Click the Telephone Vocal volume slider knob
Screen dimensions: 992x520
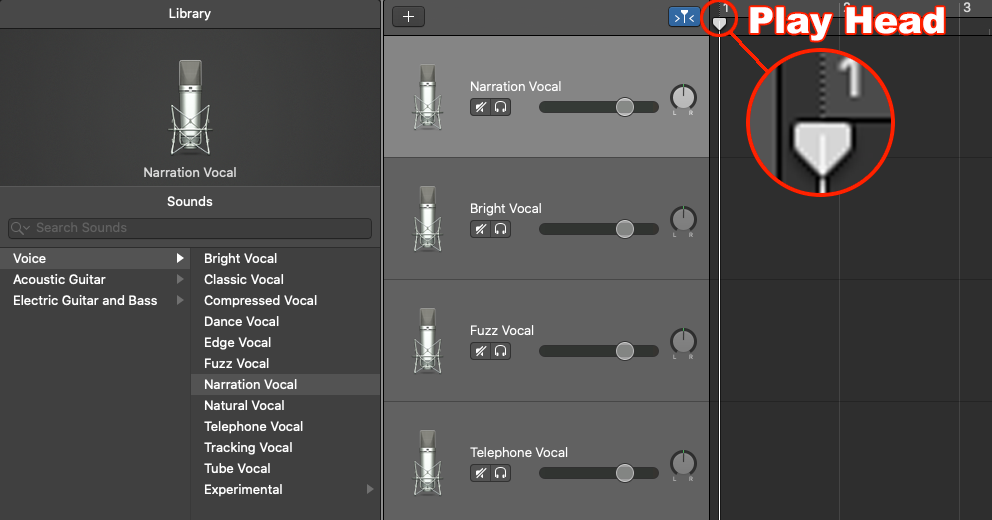[x=624, y=473]
